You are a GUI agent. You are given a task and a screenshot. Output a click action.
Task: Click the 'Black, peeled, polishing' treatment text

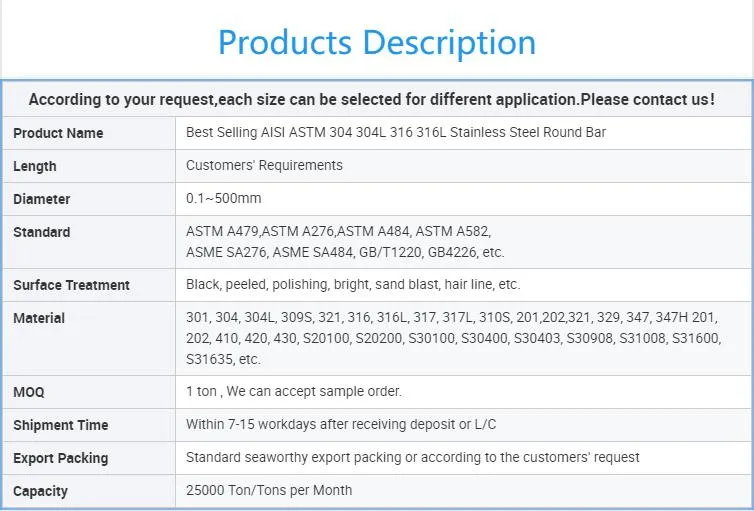pos(353,284)
